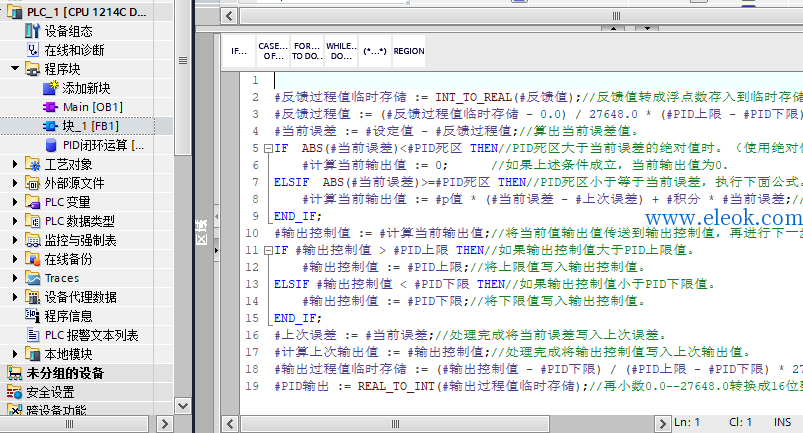
Task: Expand the 在线备份 tree node
Action: (x=15, y=258)
